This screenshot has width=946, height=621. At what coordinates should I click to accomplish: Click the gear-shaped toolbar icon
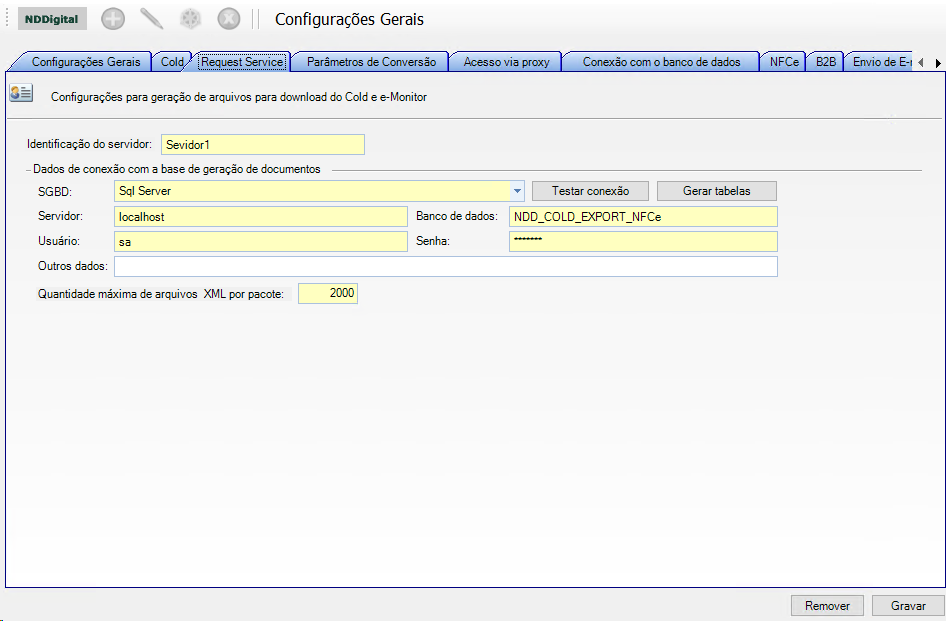pos(190,19)
